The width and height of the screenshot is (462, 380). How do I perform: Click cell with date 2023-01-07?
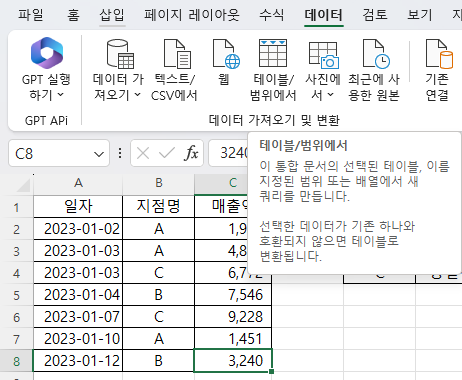(78, 317)
